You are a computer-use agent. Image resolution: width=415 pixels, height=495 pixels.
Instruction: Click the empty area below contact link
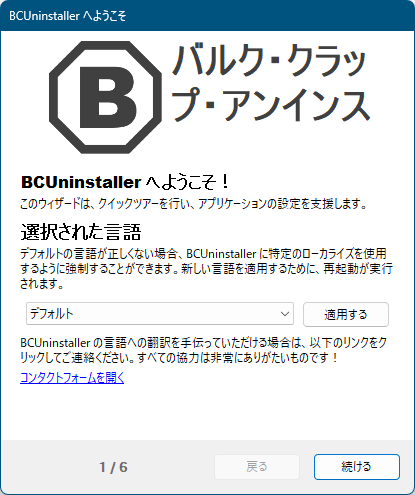(x=207, y=412)
